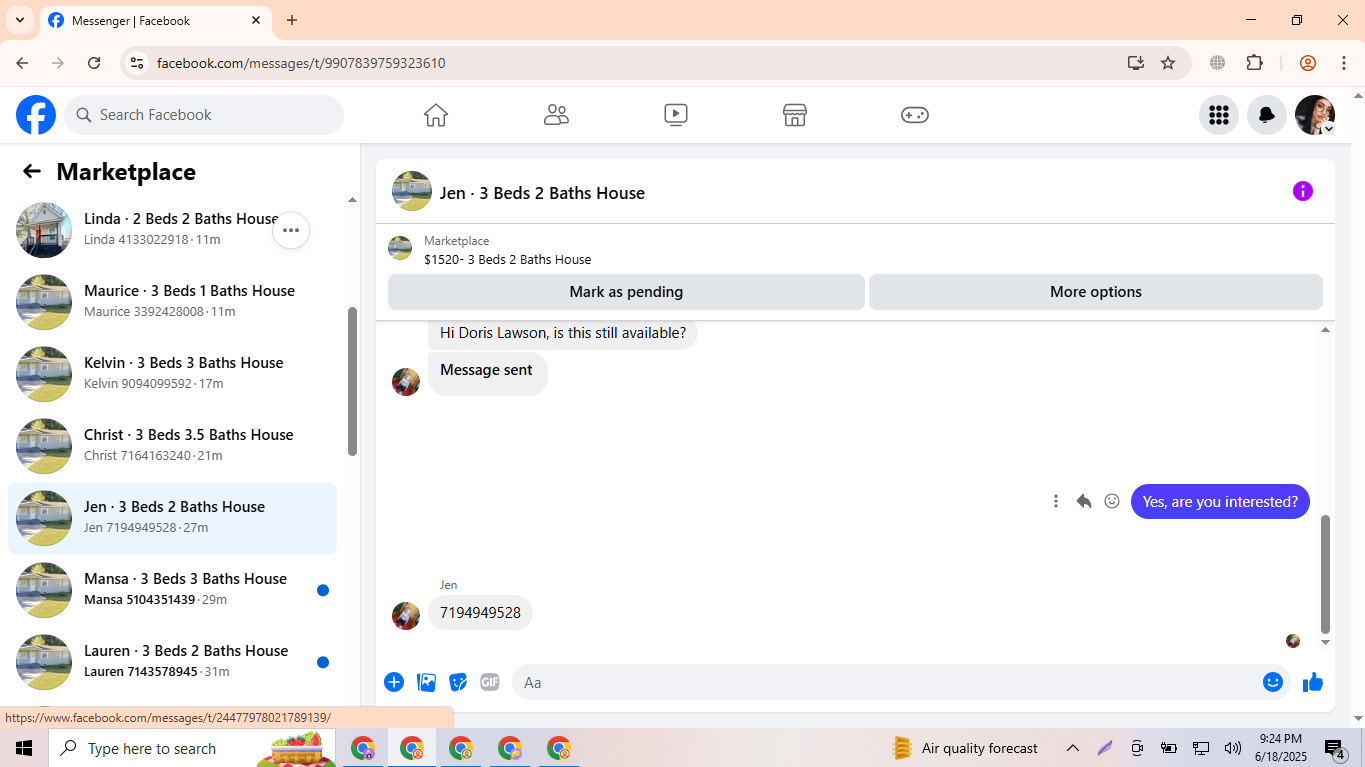This screenshot has width=1365, height=767.
Task: Open Jen's profile picture in chat header
Action: point(412,191)
